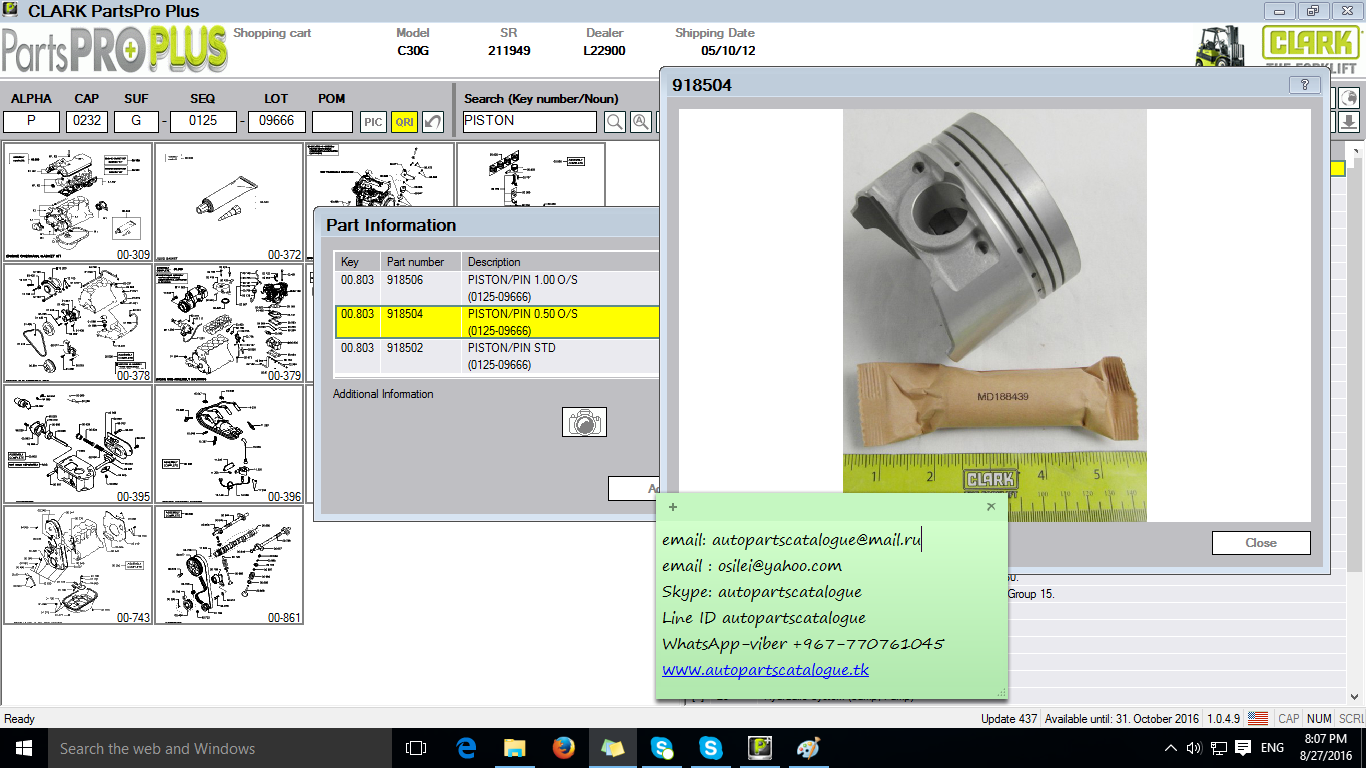1366x768 pixels.
Task: Select thumbnail 00-379 diagram
Action: 229,323
